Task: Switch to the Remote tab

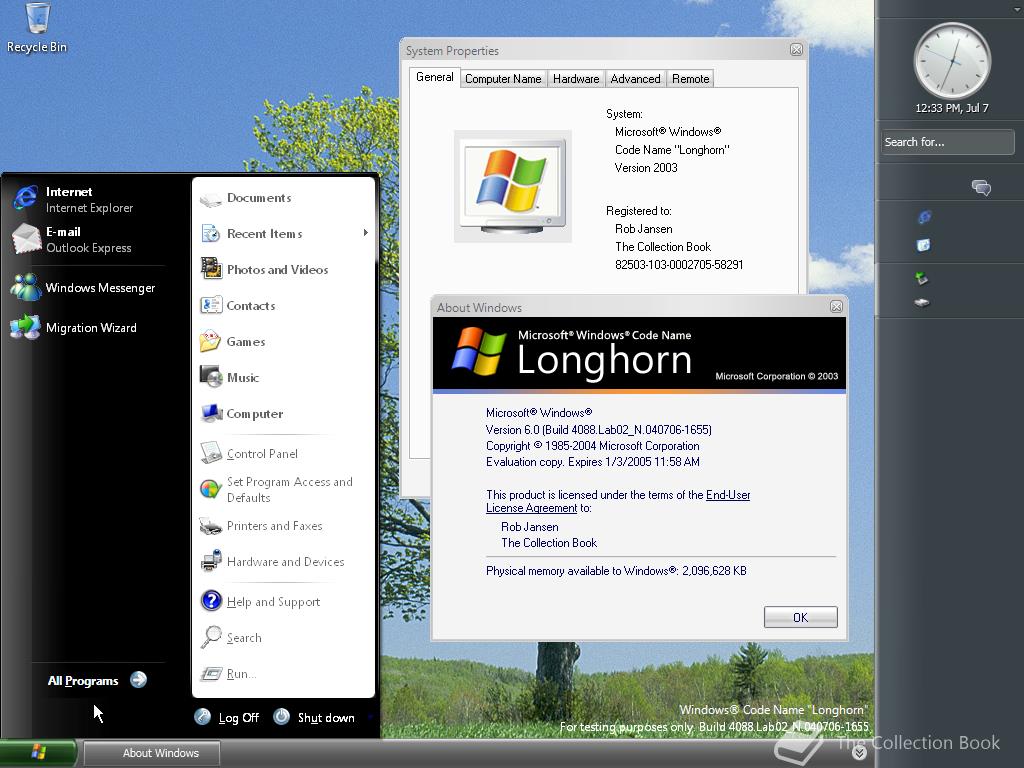Action: click(690, 78)
